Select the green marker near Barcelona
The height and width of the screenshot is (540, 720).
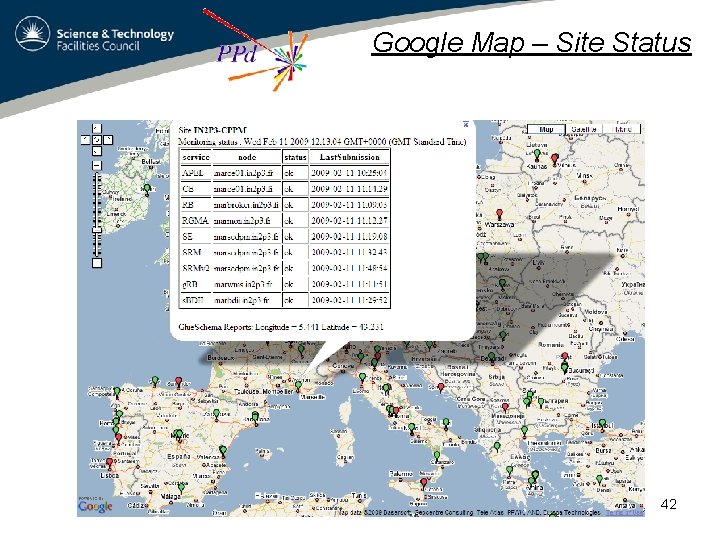click(x=255, y=418)
